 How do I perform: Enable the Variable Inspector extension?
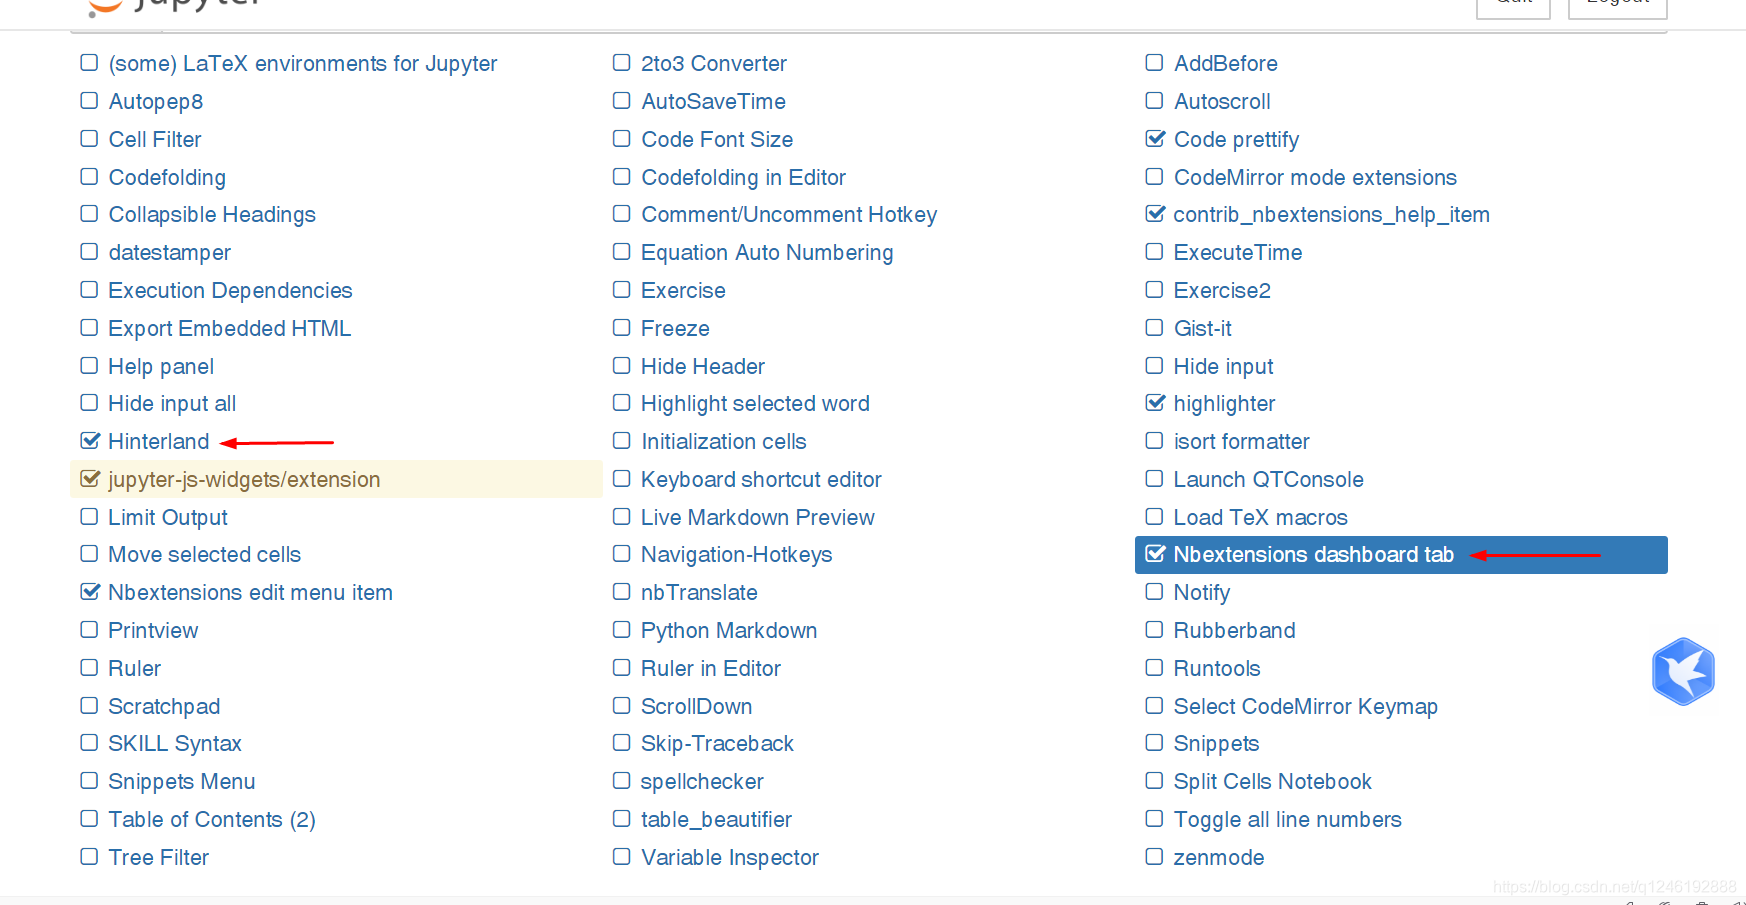[621, 856]
